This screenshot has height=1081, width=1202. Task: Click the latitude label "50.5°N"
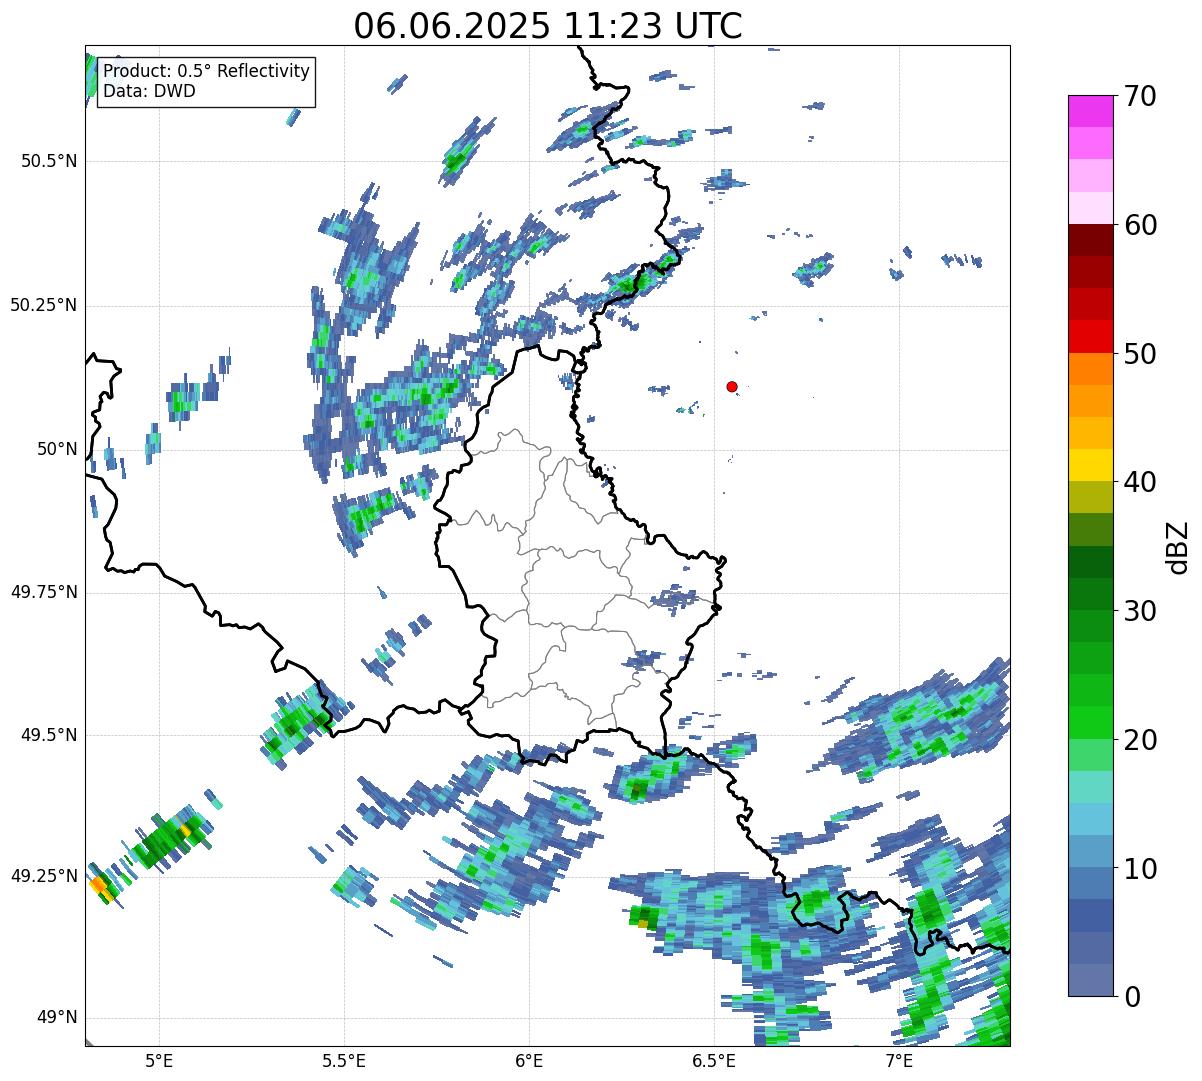[48, 161]
